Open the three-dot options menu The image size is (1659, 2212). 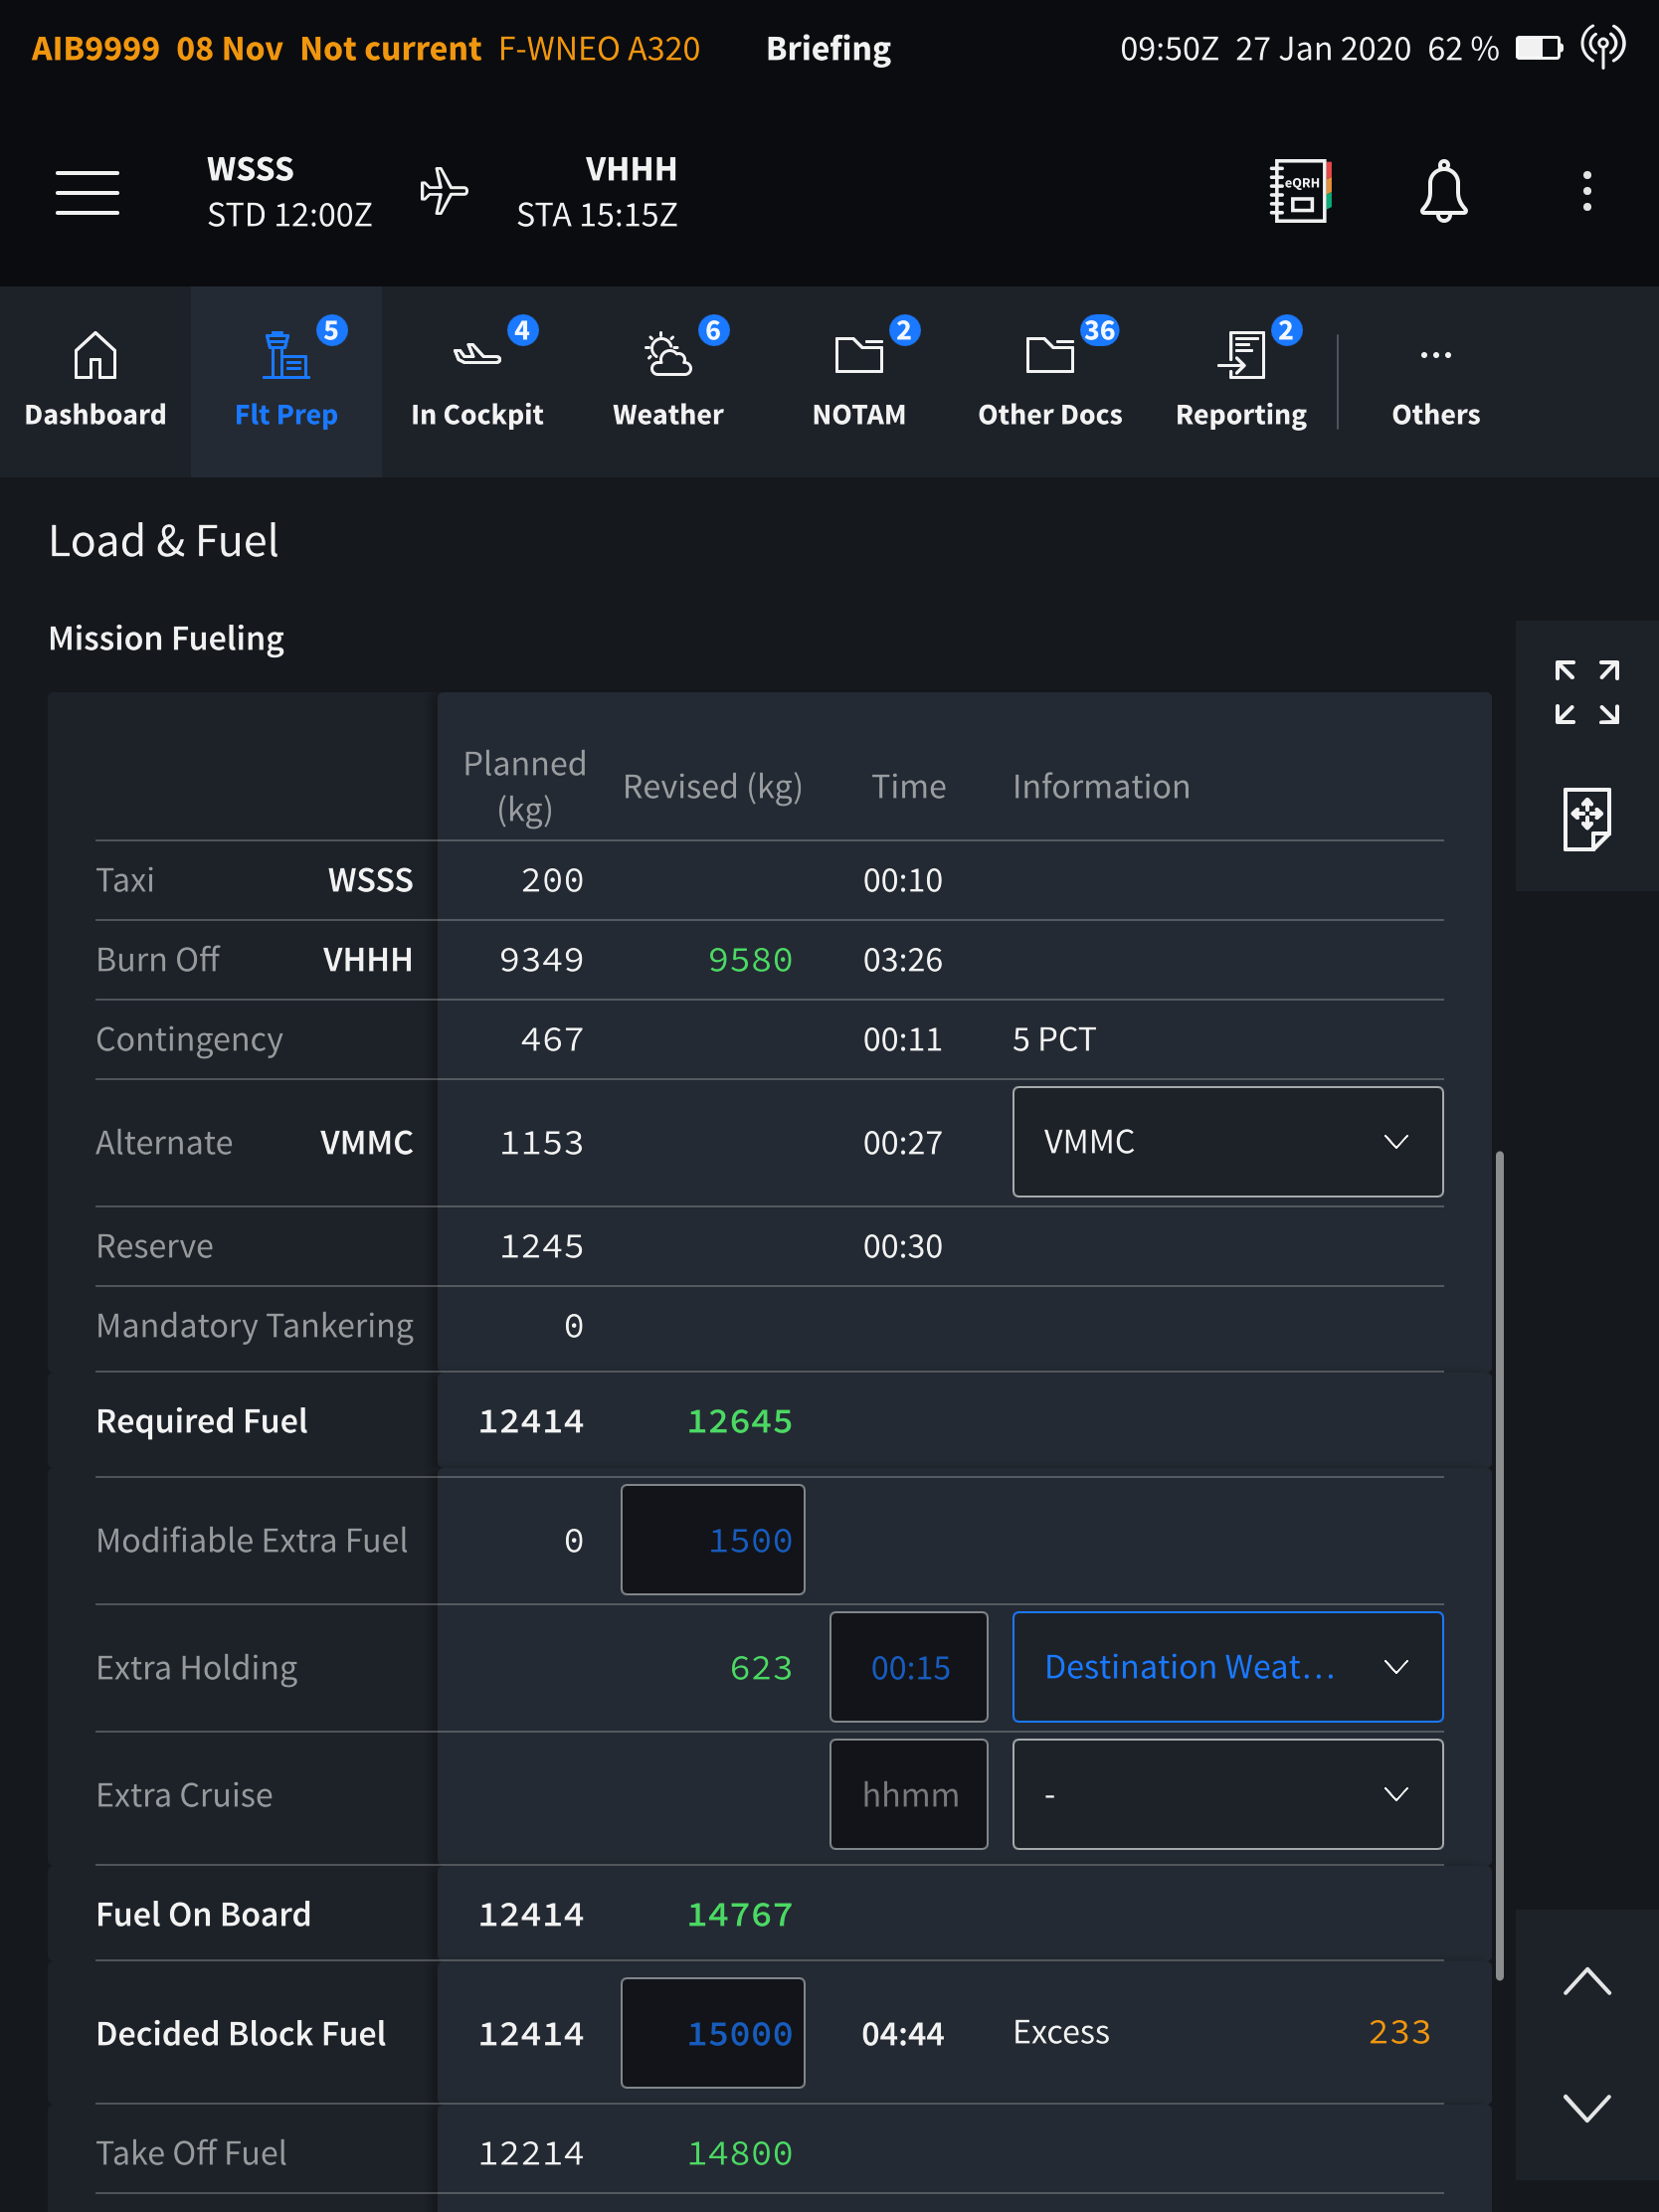point(1586,191)
